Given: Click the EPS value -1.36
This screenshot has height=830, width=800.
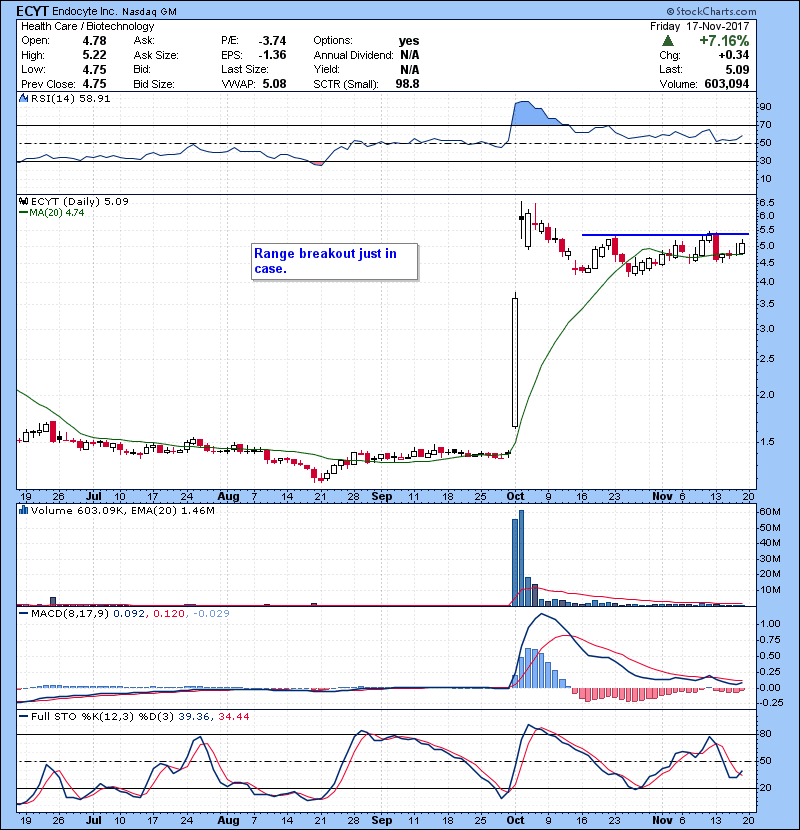Looking at the screenshot, I should [272, 55].
